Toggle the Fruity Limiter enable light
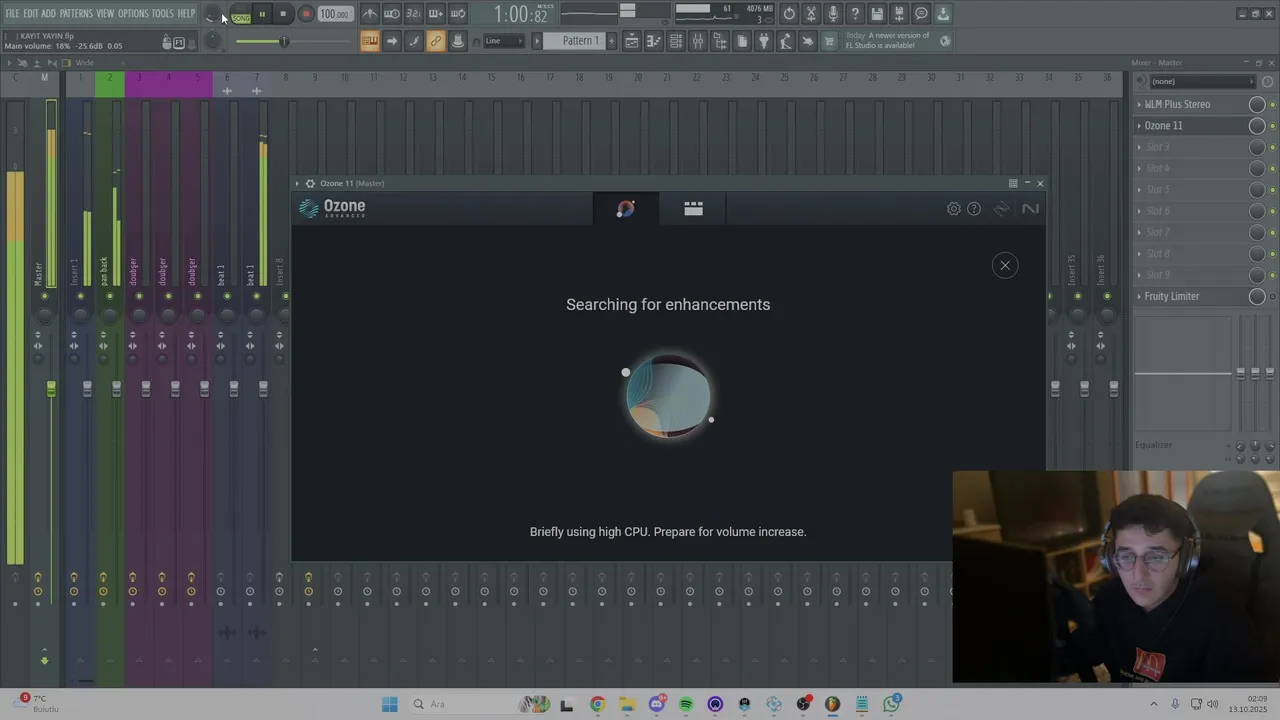The width and height of the screenshot is (1280, 720). (x=1272, y=296)
